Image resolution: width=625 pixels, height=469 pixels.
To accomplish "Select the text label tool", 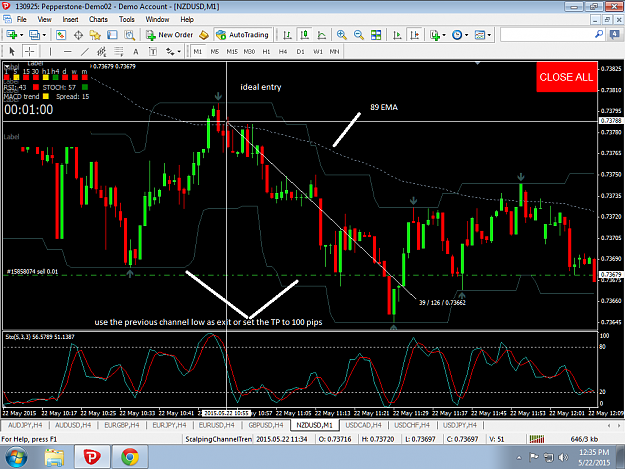I will [x=153, y=51].
